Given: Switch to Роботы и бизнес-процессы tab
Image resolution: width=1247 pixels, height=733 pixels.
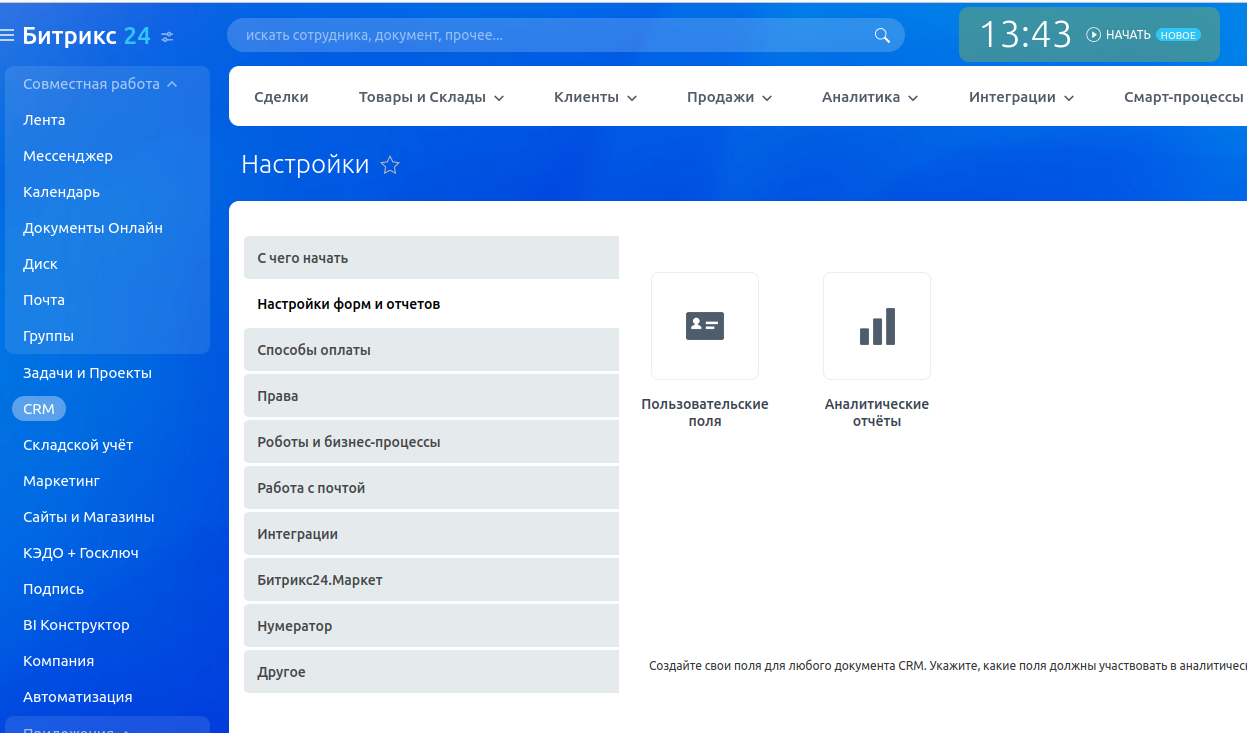Looking at the screenshot, I should tap(348, 442).
